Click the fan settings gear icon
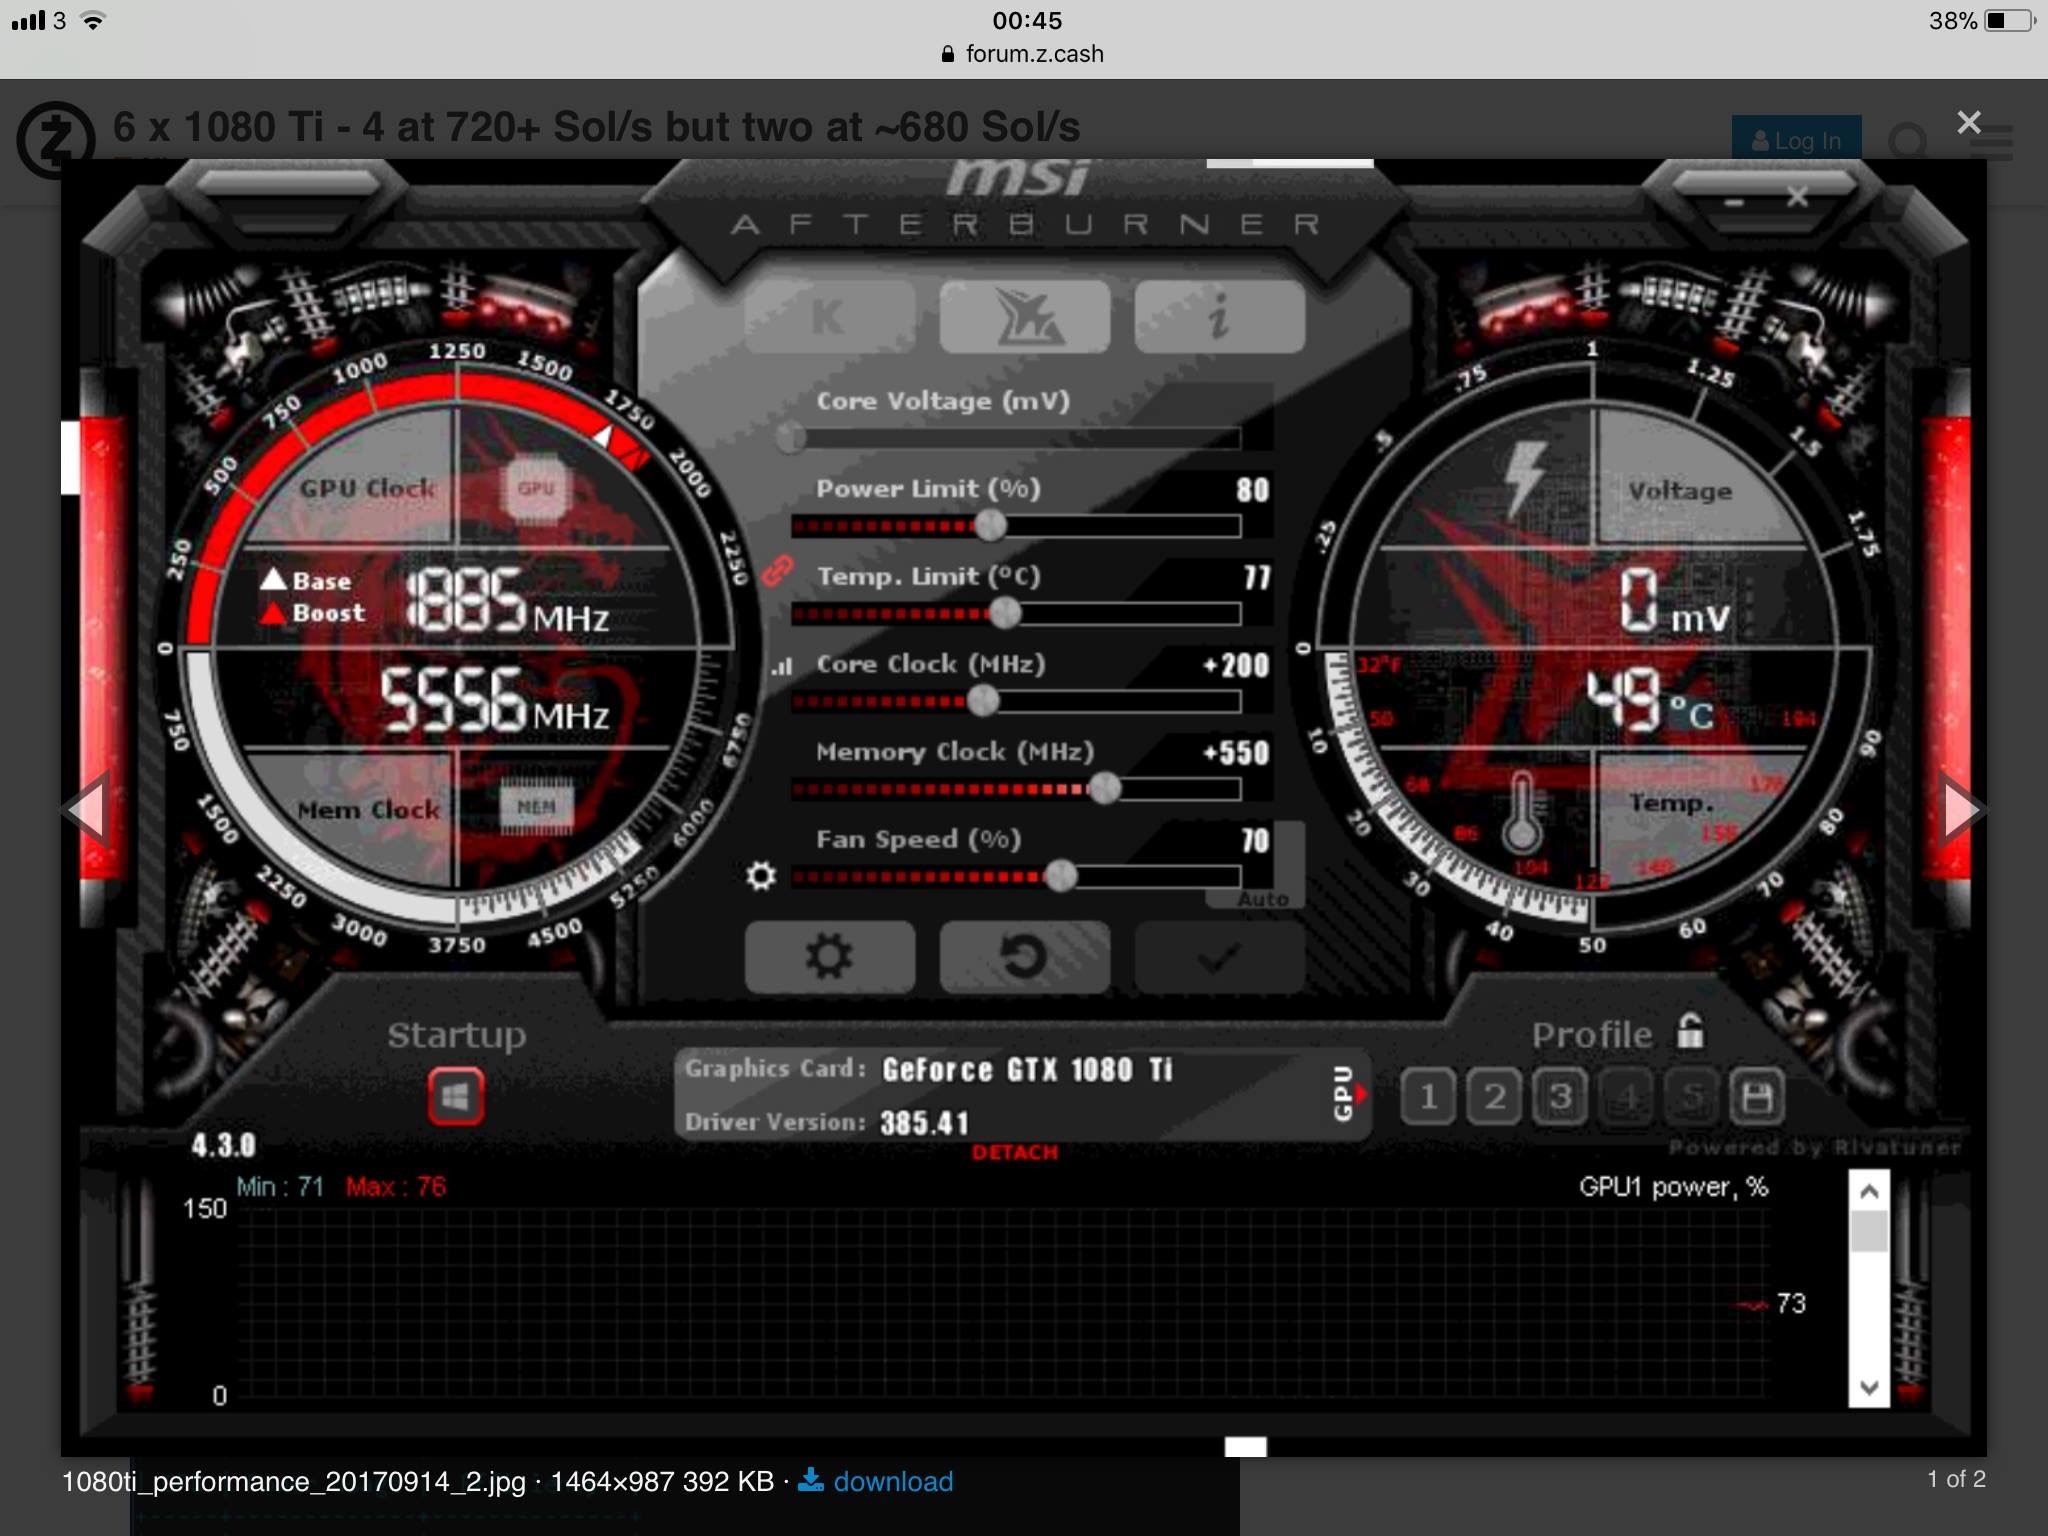The height and width of the screenshot is (1536, 2048). pos(761,876)
